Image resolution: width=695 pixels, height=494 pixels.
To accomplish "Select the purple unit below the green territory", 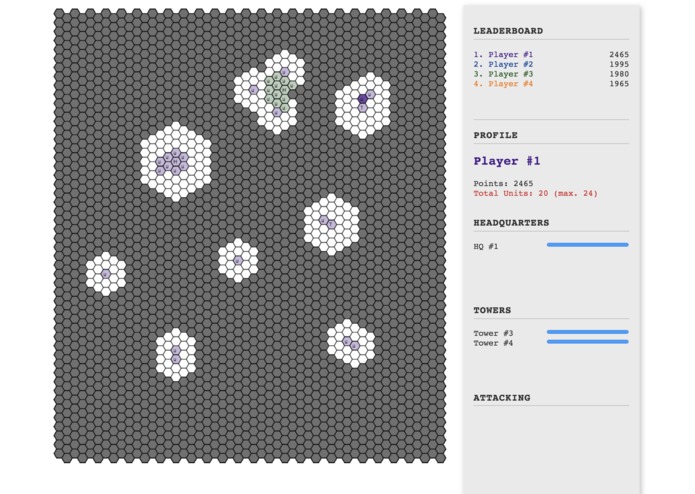I will click(277, 112).
